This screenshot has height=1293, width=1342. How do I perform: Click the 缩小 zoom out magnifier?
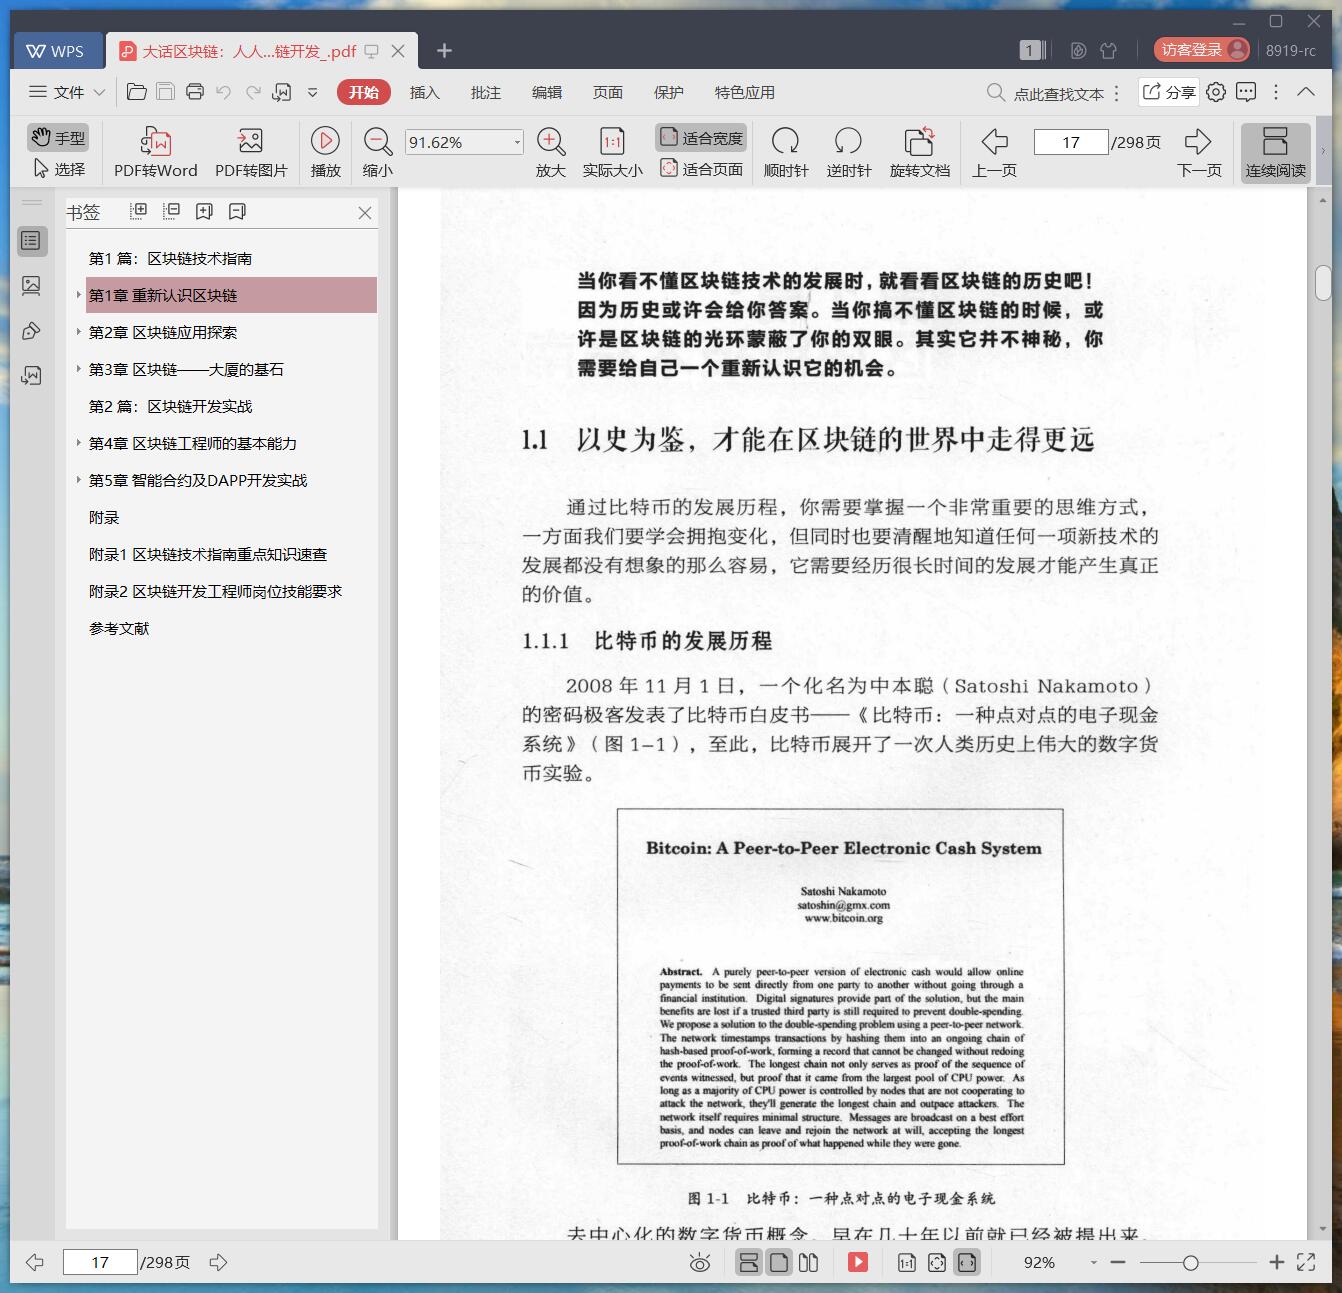point(377,152)
